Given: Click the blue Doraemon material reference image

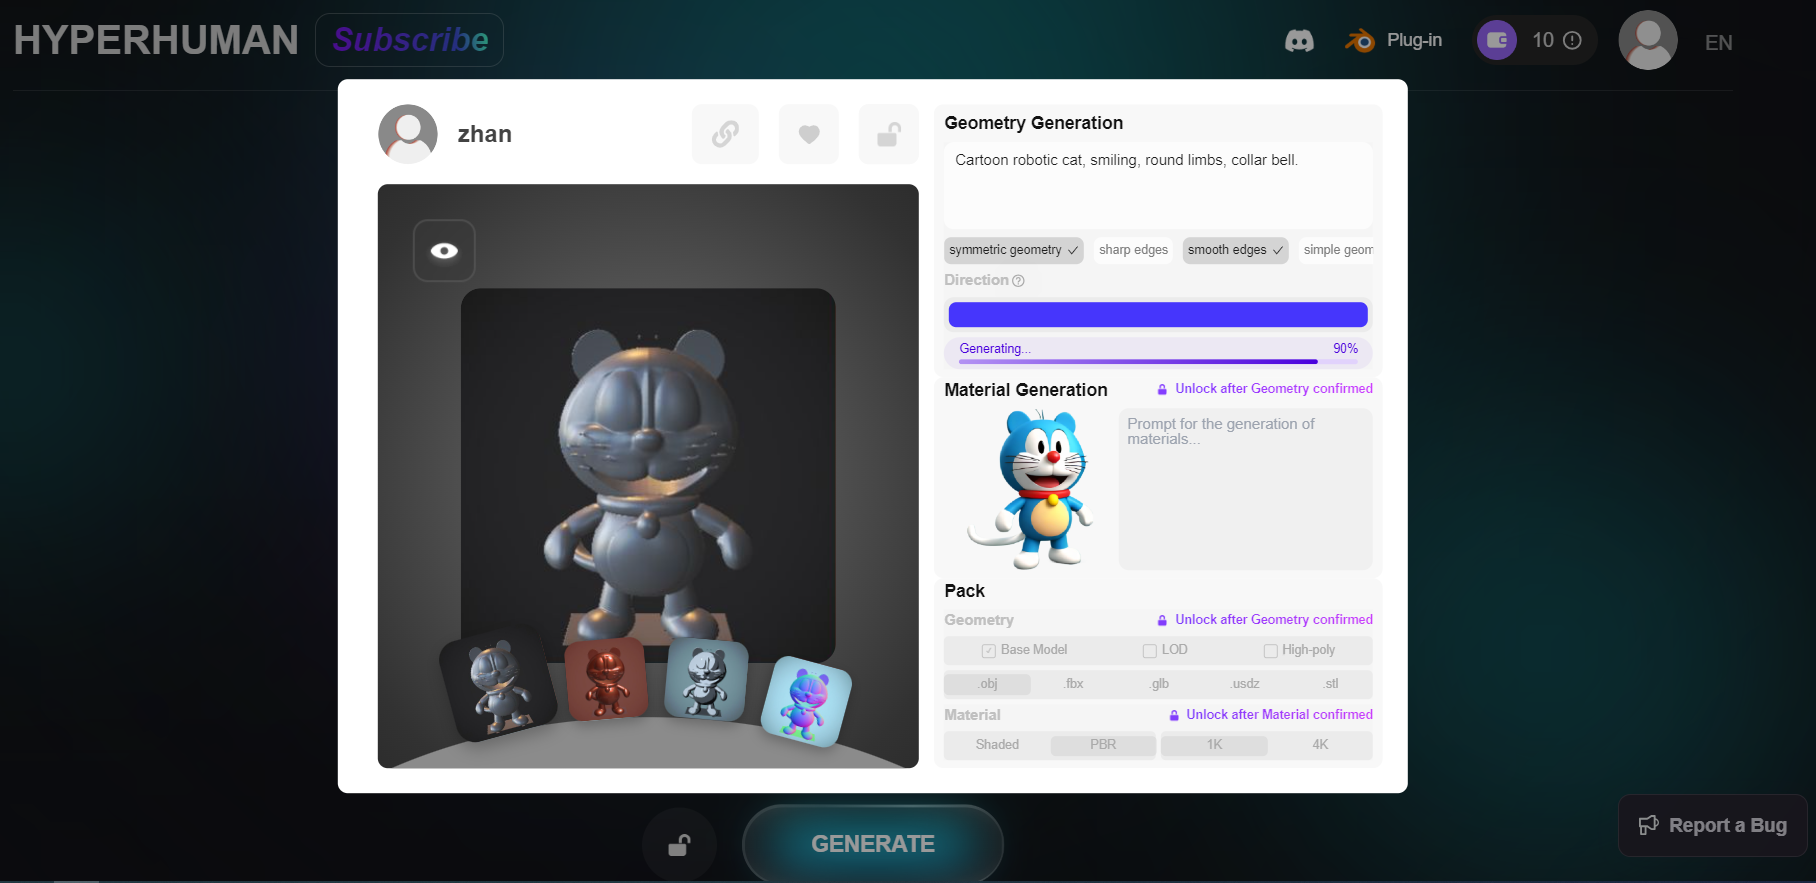Looking at the screenshot, I should [x=1030, y=489].
